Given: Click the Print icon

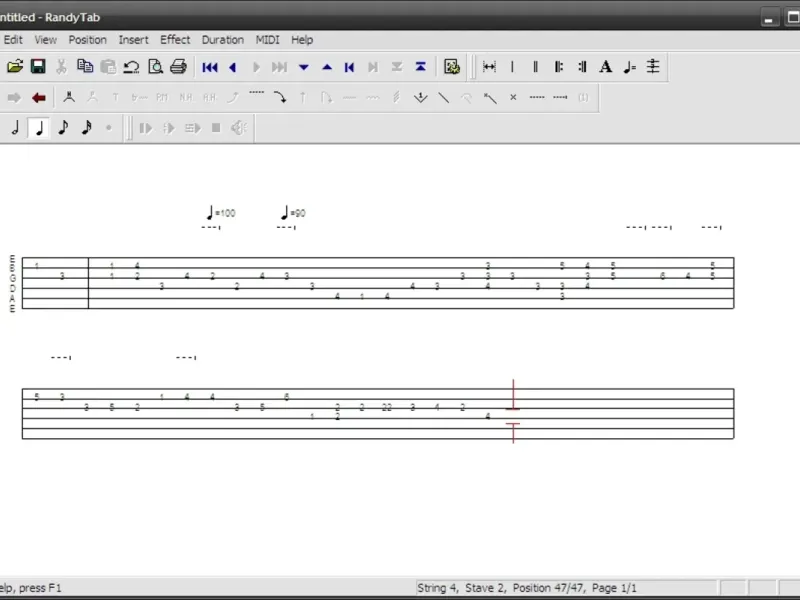Looking at the screenshot, I should point(179,66).
